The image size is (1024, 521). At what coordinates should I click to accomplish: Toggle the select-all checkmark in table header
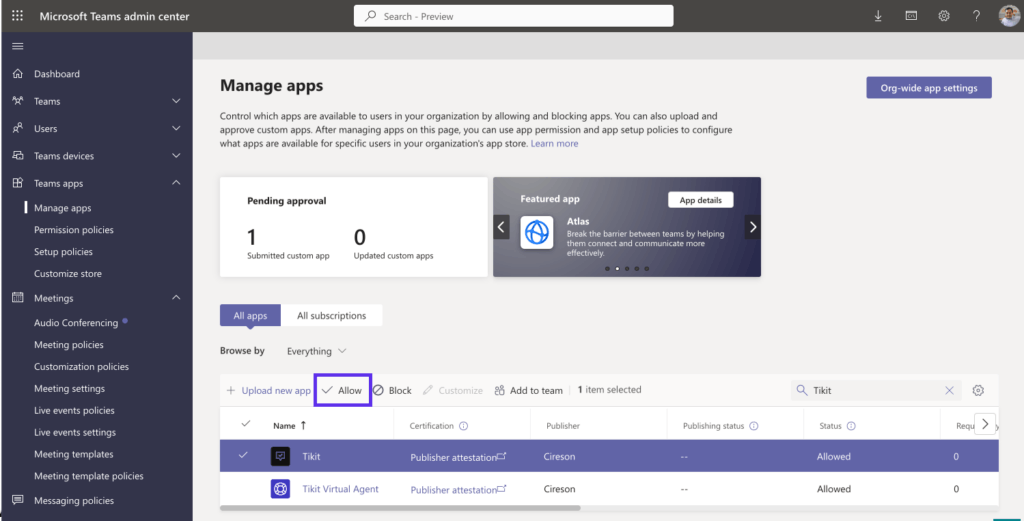[x=246, y=424]
